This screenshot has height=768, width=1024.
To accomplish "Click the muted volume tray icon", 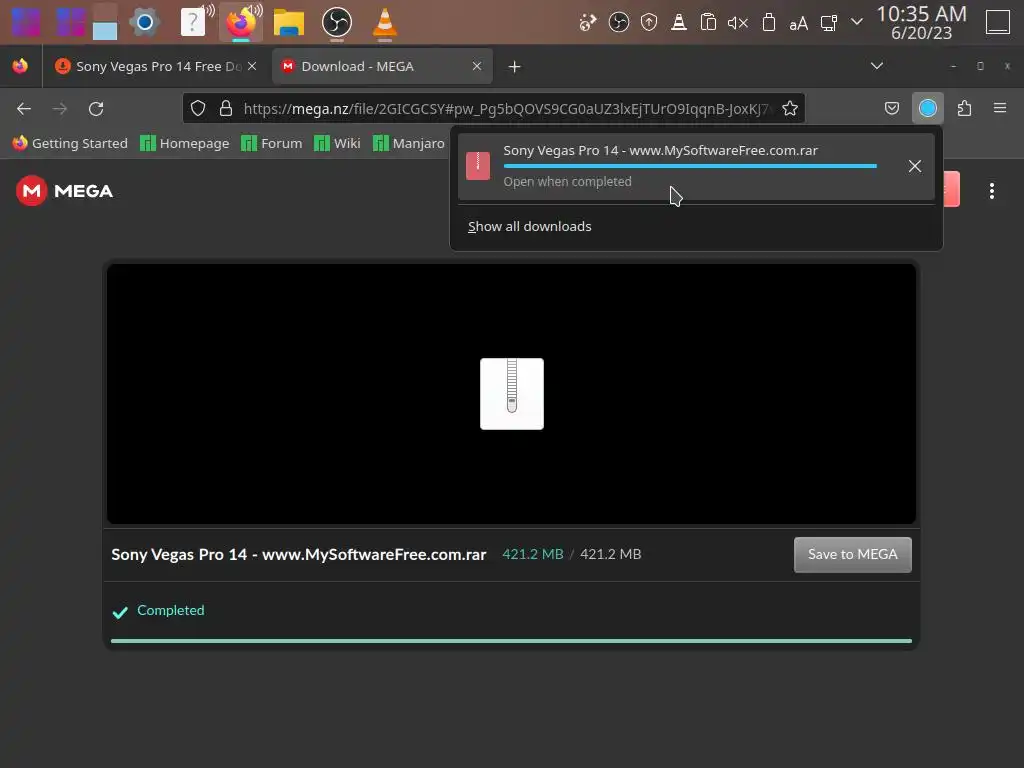I will pyautogui.click(x=738, y=24).
